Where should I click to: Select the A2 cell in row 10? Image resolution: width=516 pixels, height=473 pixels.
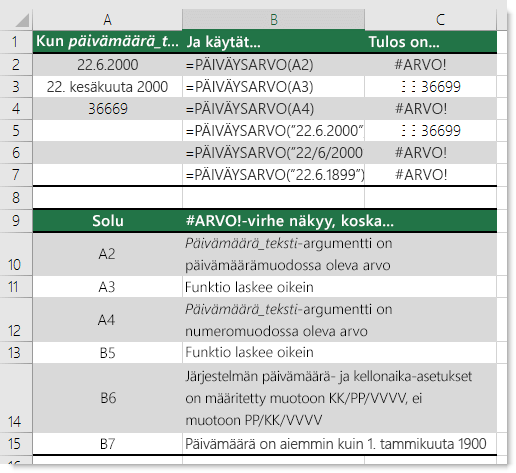click(107, 254)
